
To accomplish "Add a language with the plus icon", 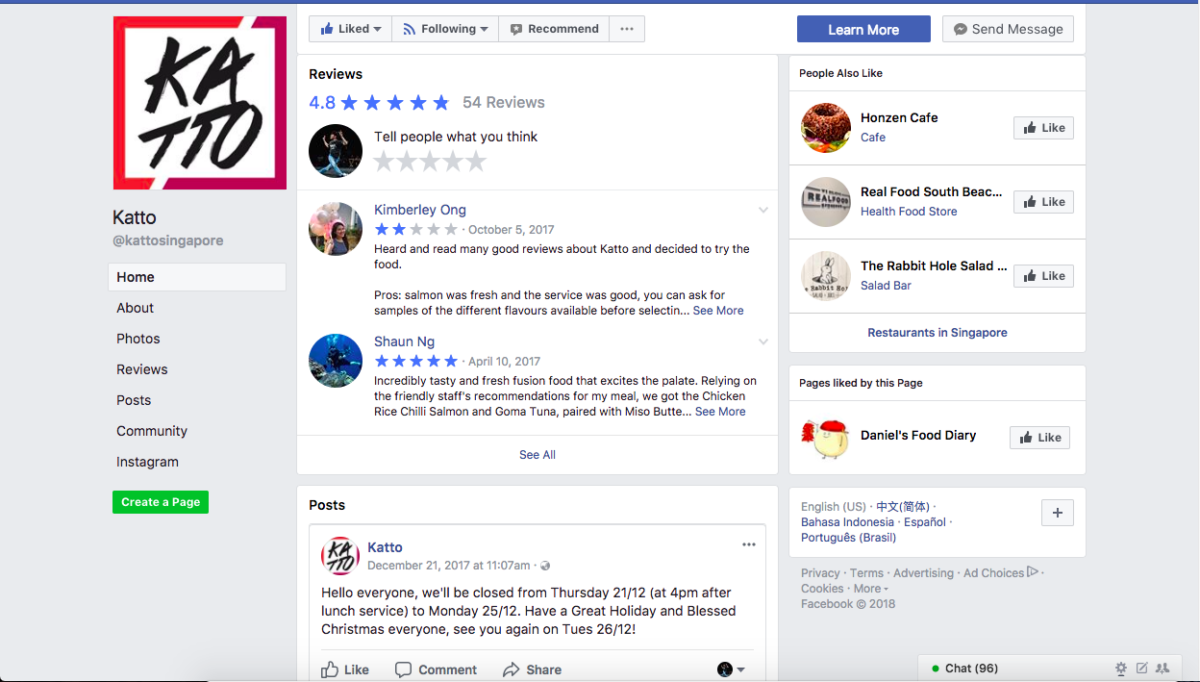I will [1057, 512].
